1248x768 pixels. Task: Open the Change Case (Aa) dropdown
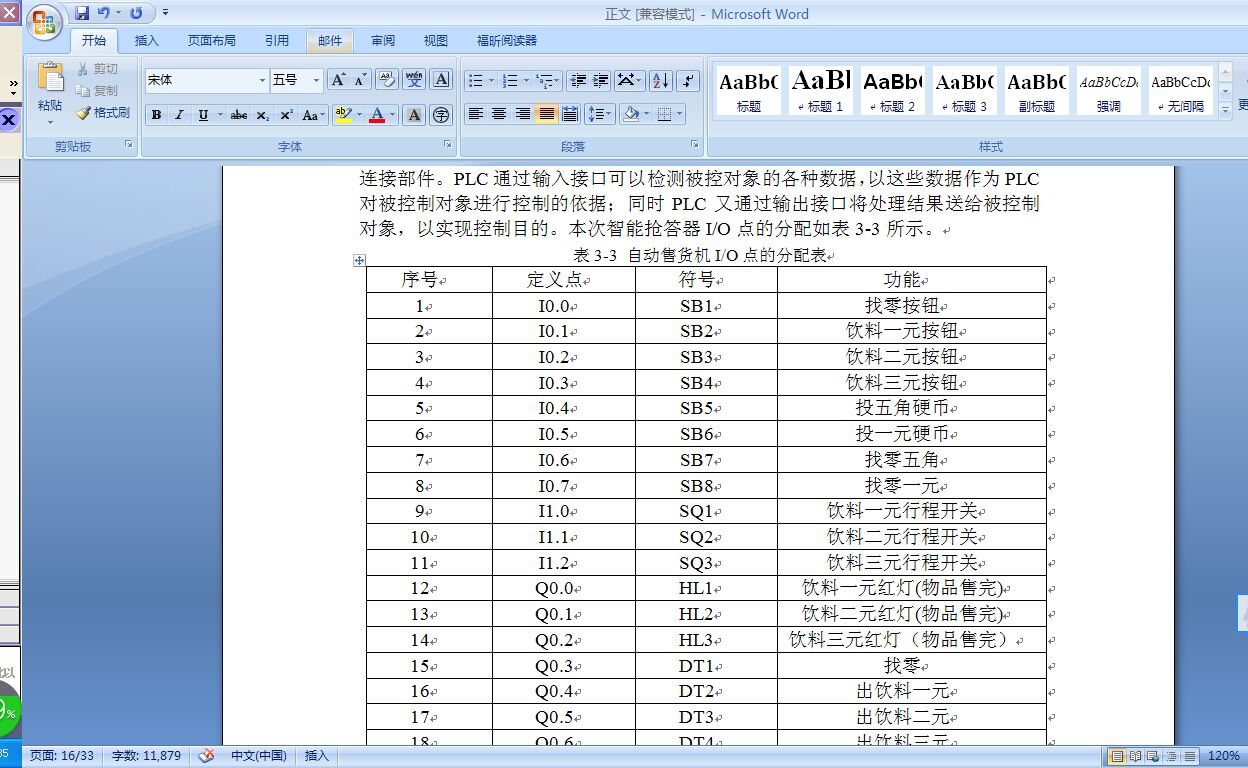click(314, 115)
